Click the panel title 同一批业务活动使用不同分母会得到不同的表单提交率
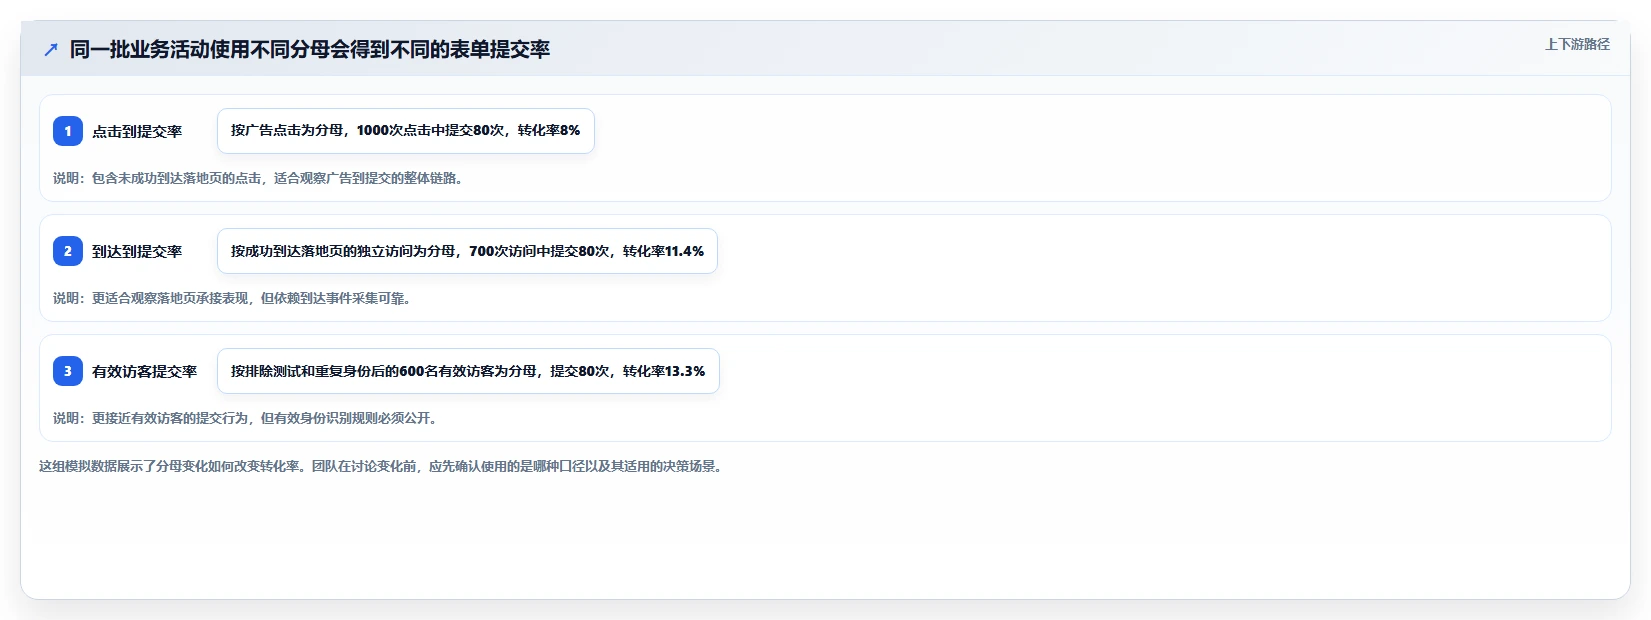 (x=310, y=50)
